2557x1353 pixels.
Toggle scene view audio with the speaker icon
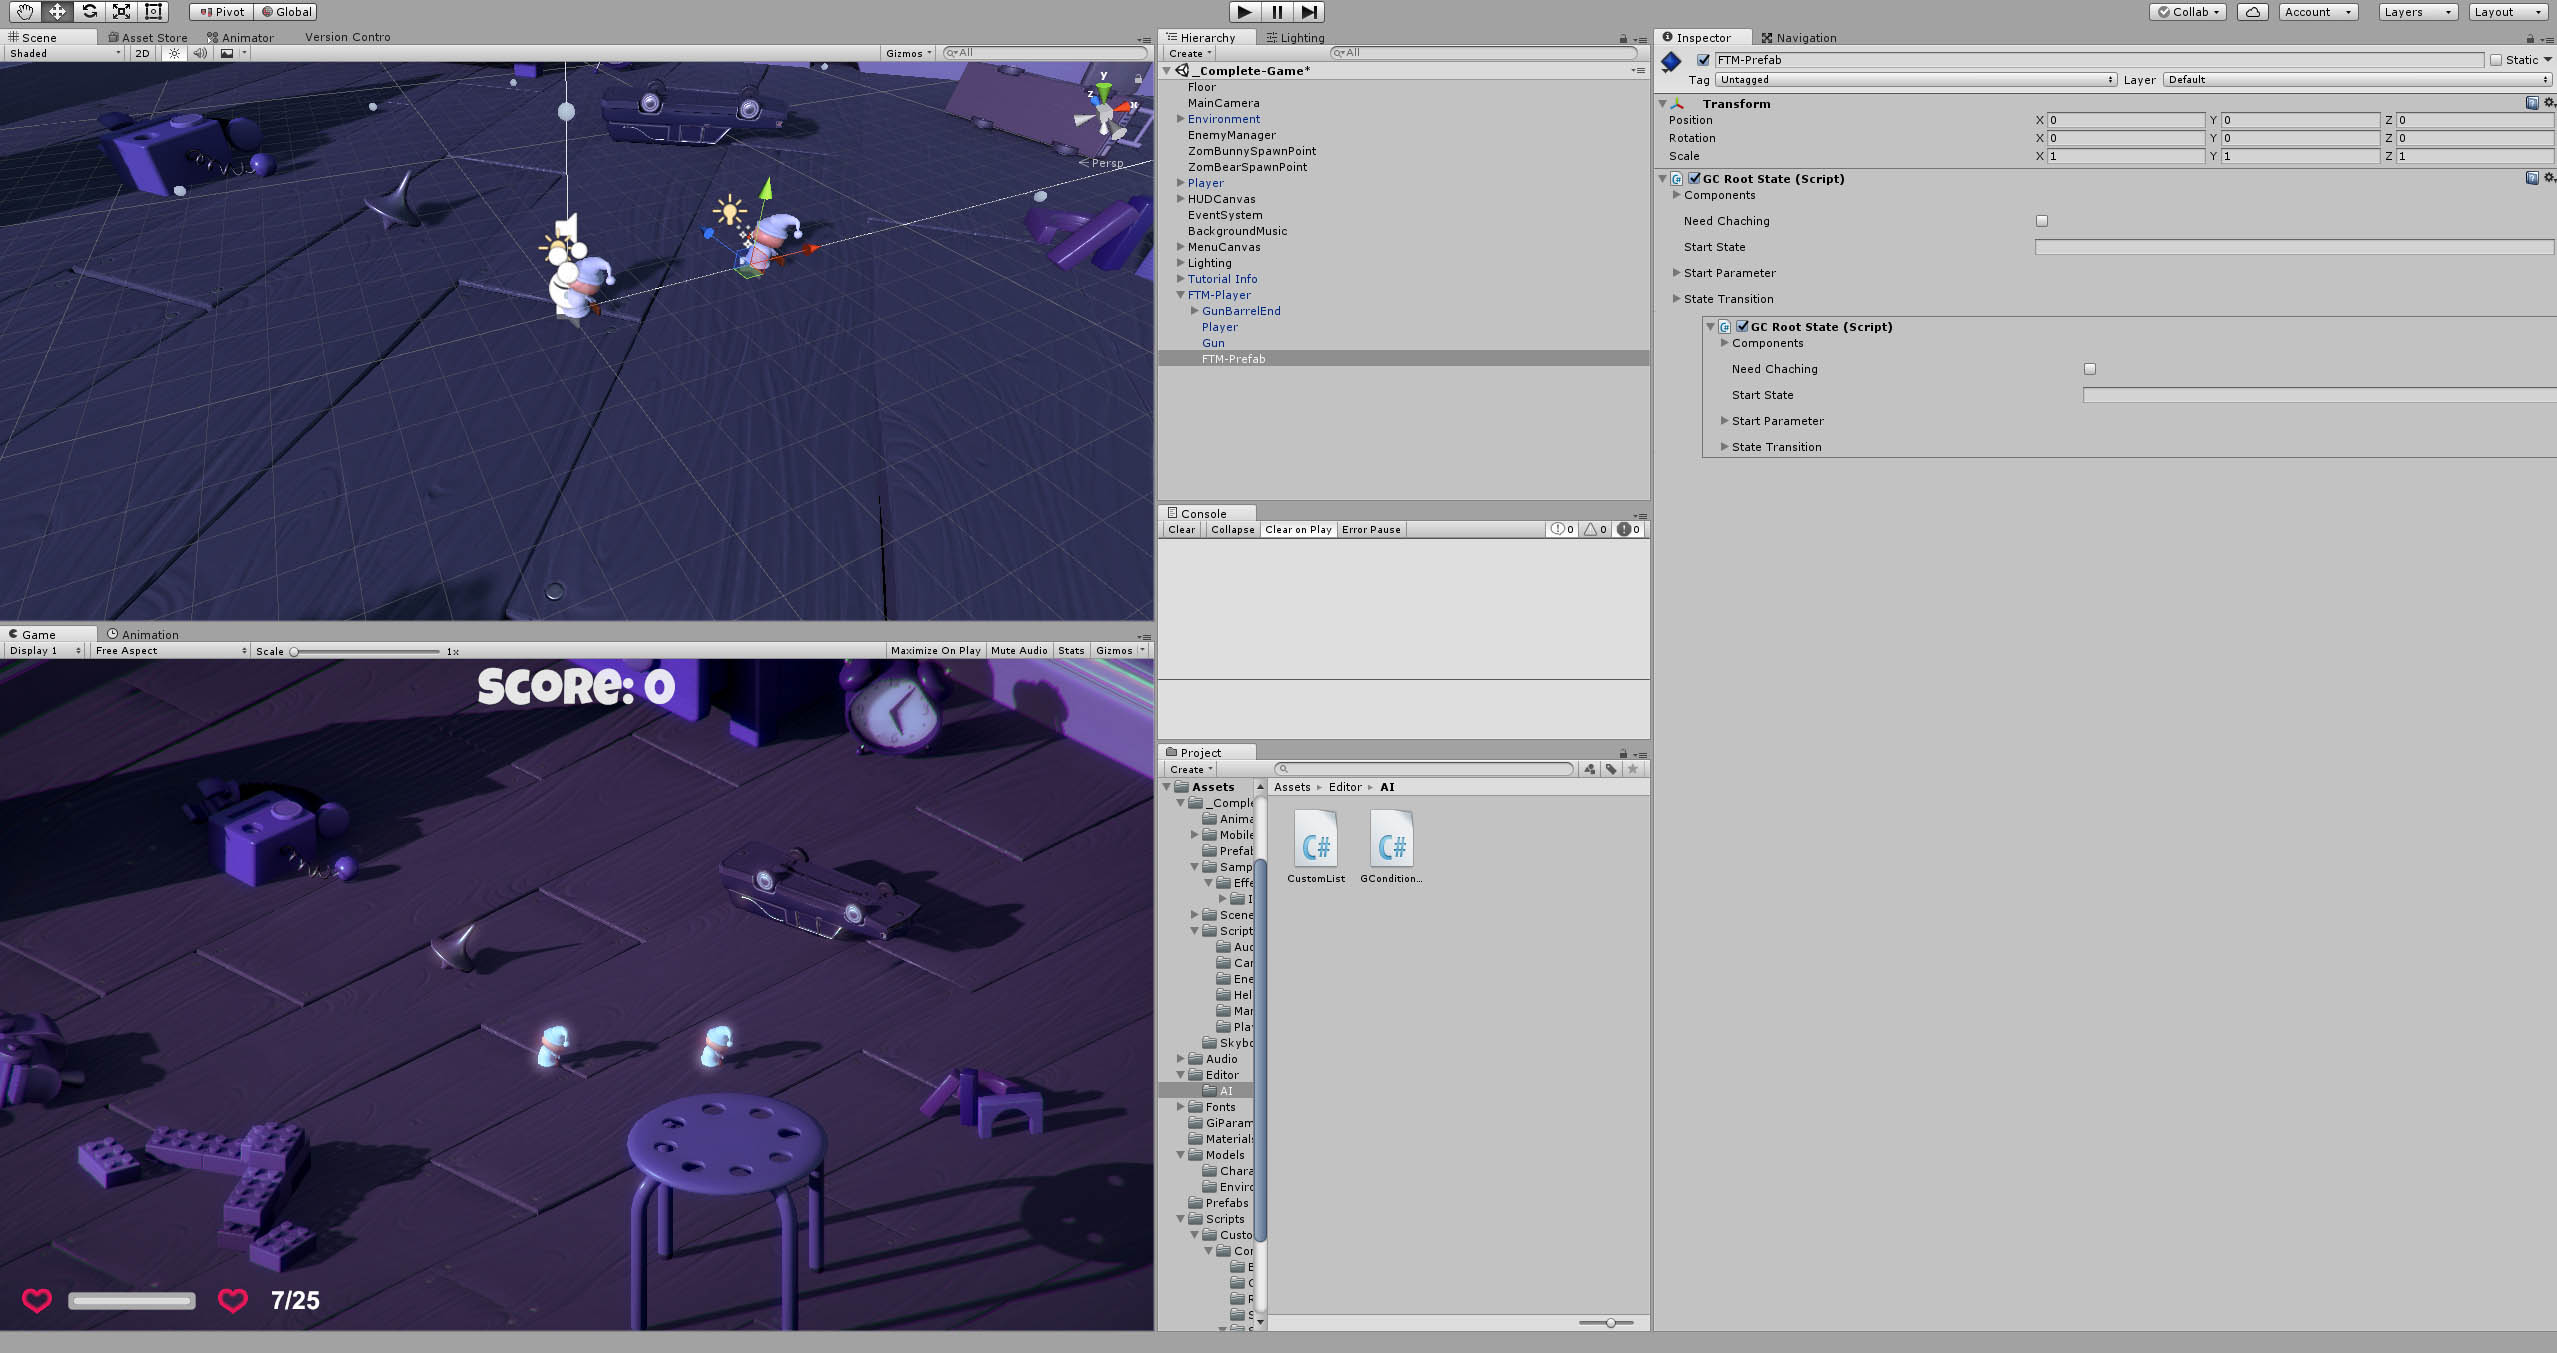coord(199,53)
